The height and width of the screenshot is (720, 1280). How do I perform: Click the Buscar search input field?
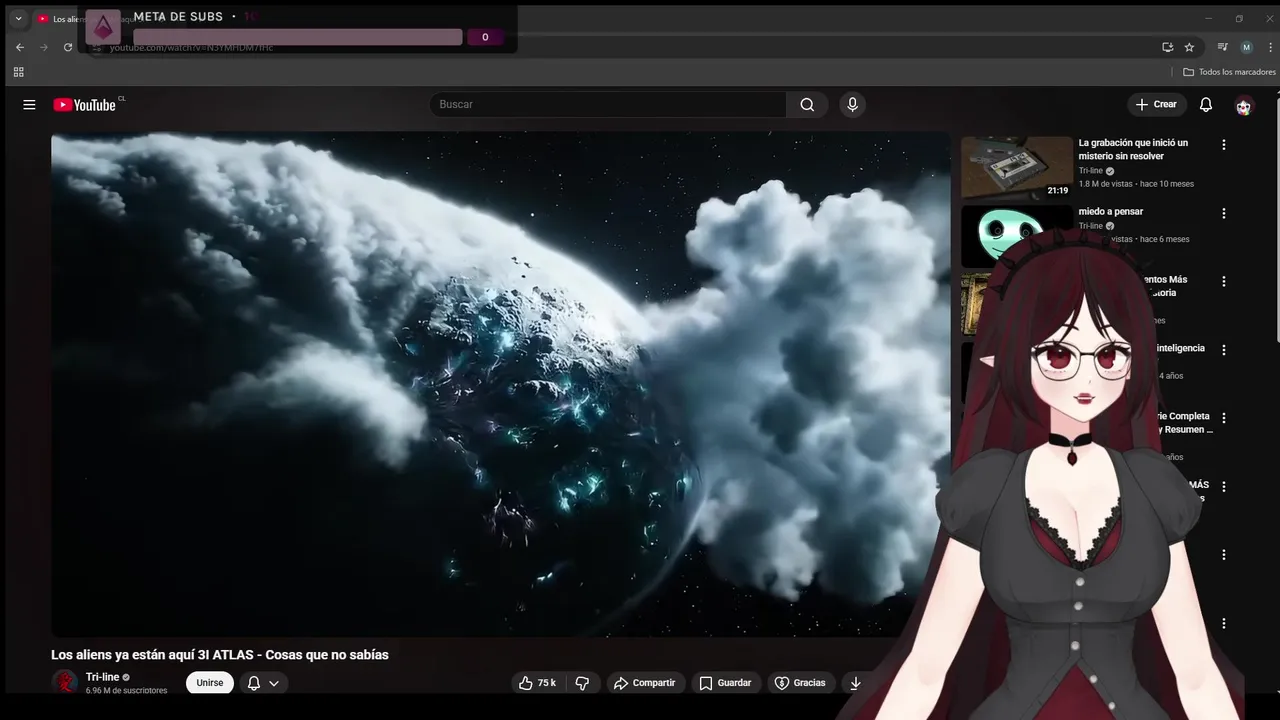coord(608,105)
